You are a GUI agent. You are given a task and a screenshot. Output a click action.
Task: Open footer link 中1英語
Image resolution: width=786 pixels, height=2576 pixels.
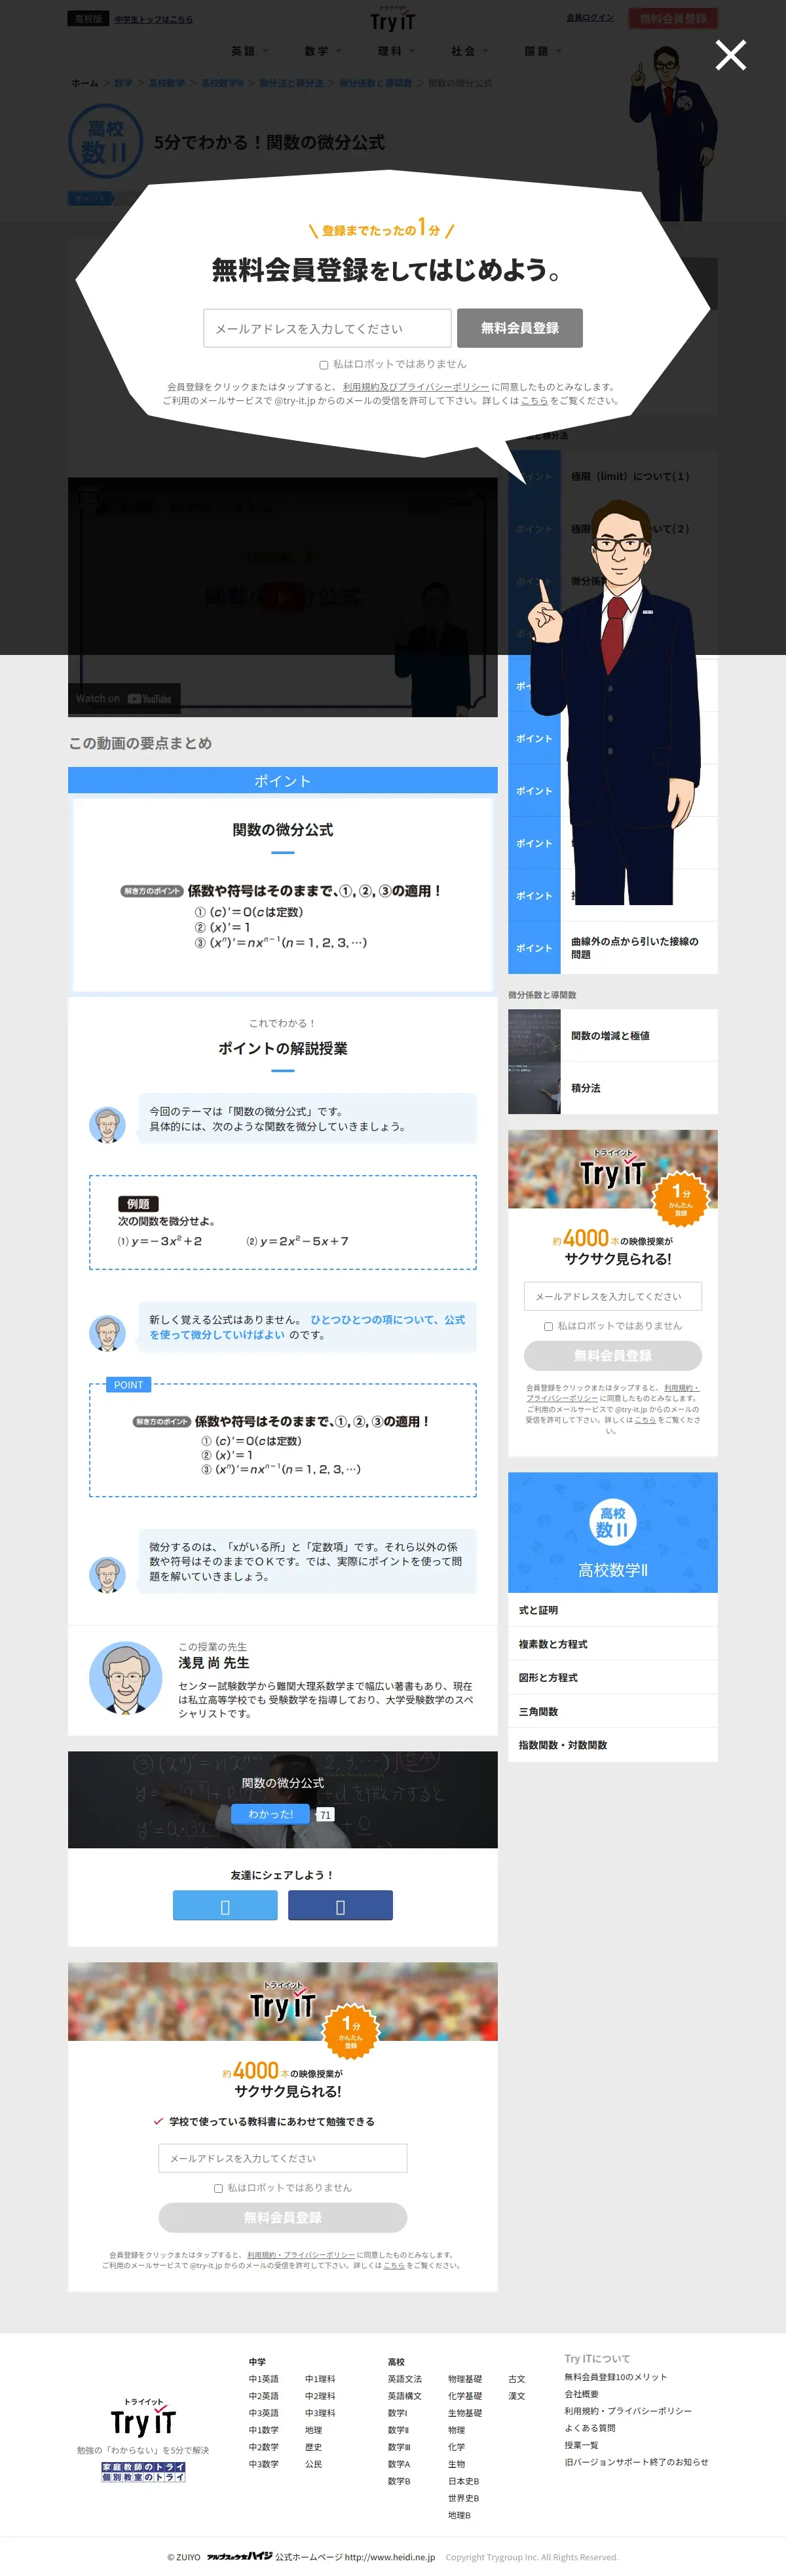tap(264, 2379)
